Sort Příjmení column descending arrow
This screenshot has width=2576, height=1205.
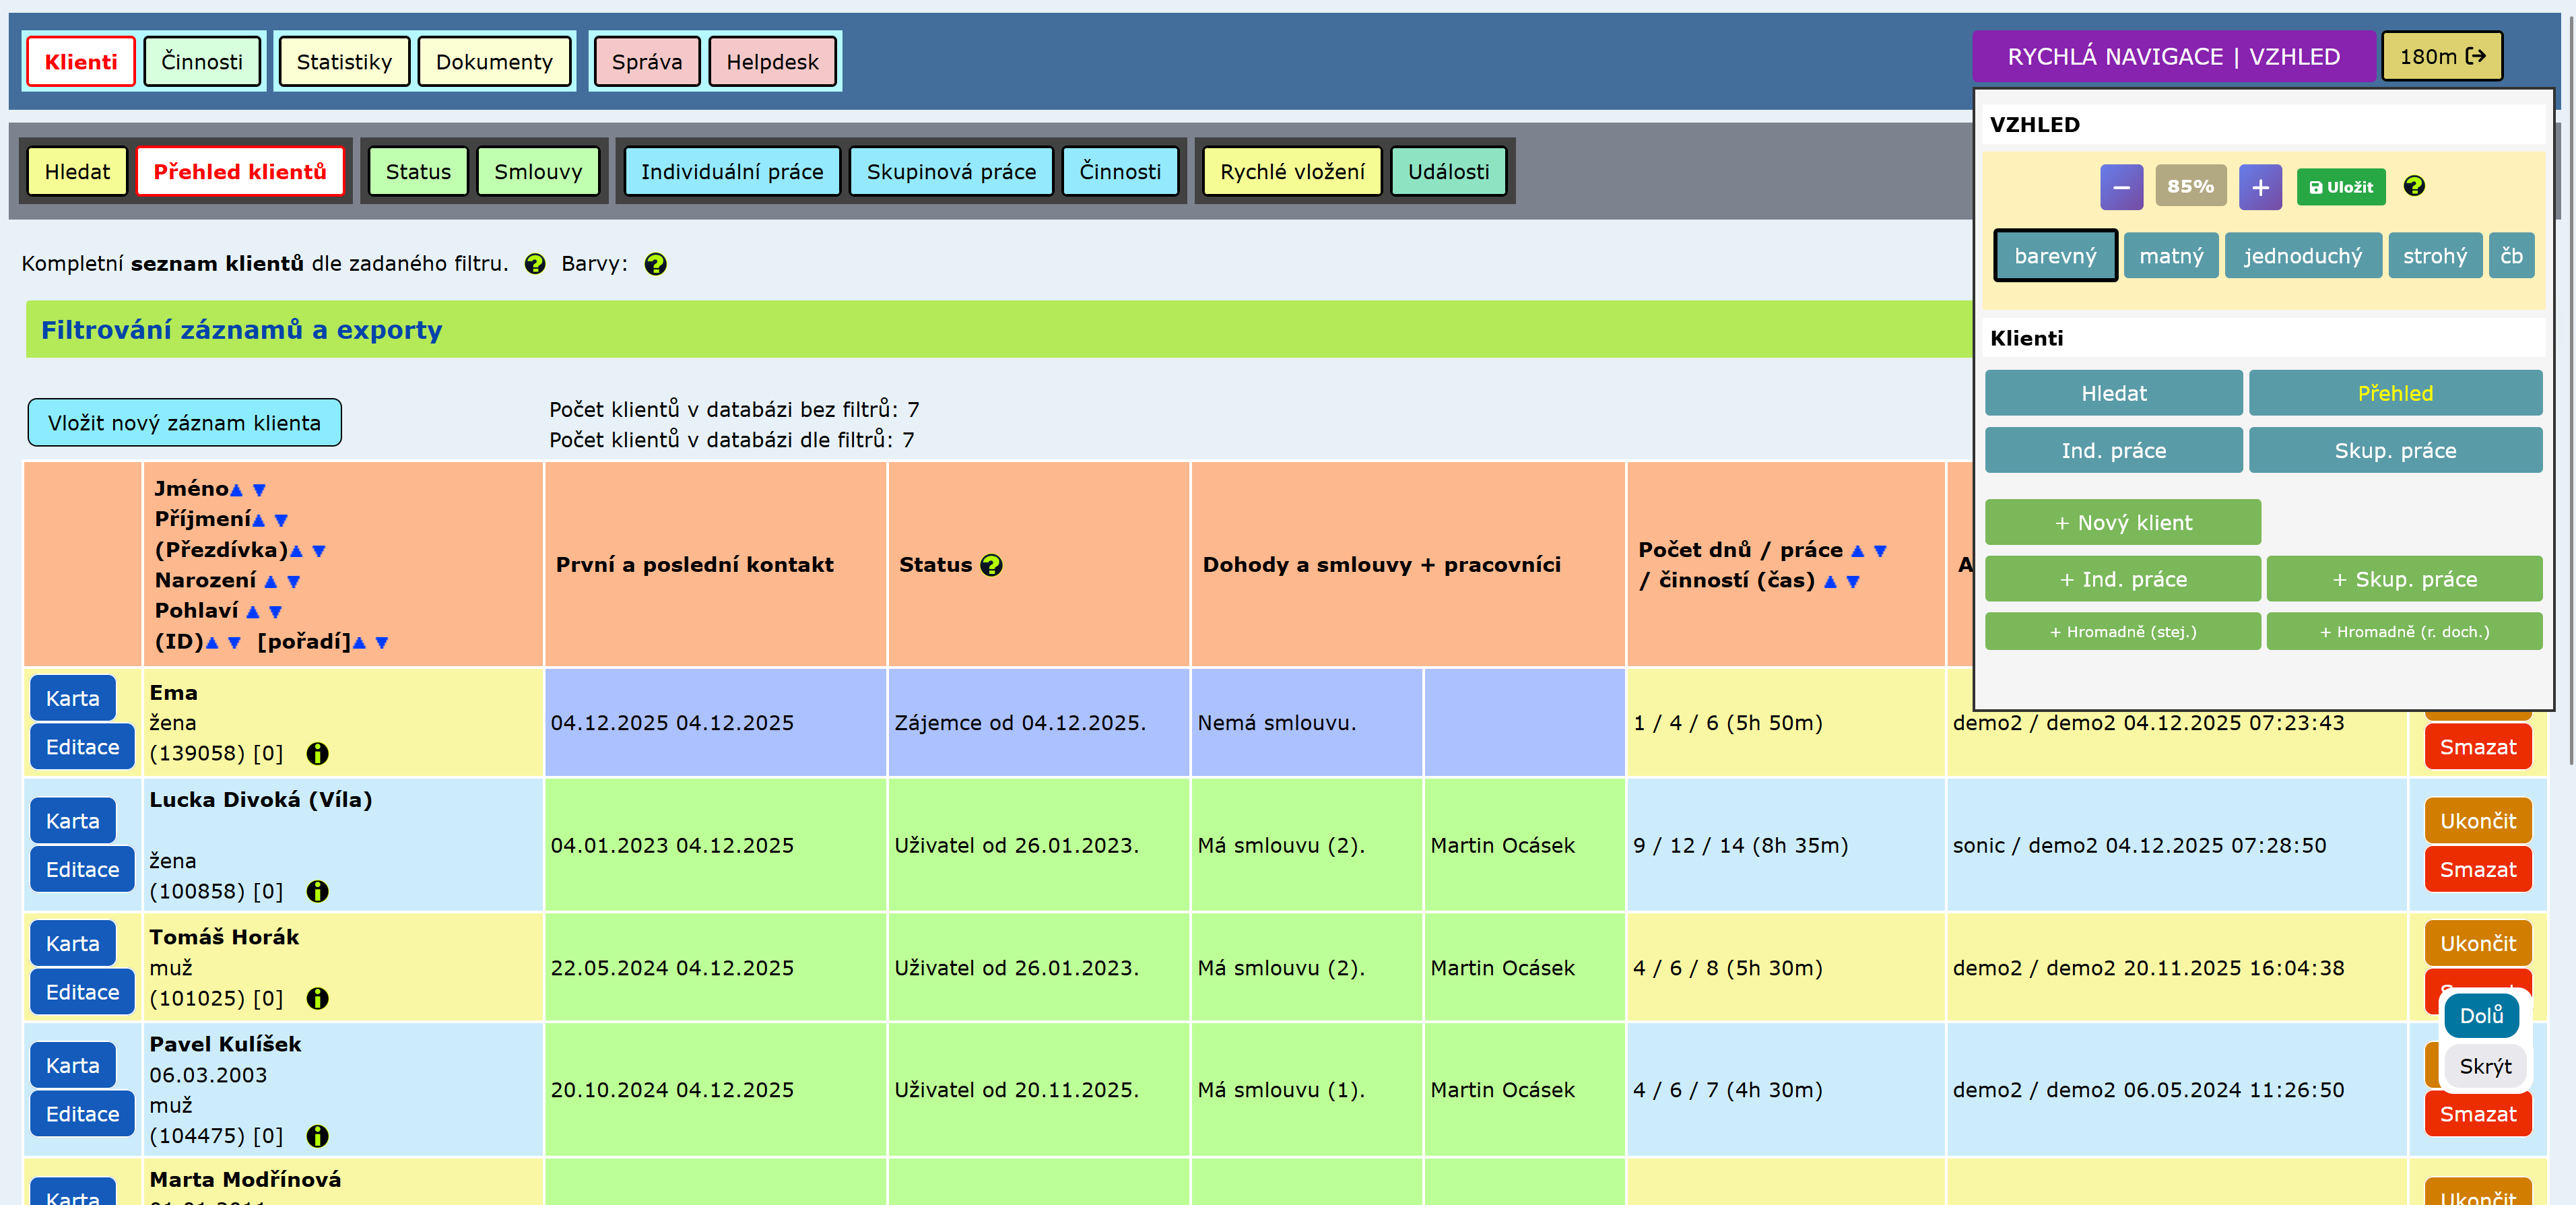281,521
